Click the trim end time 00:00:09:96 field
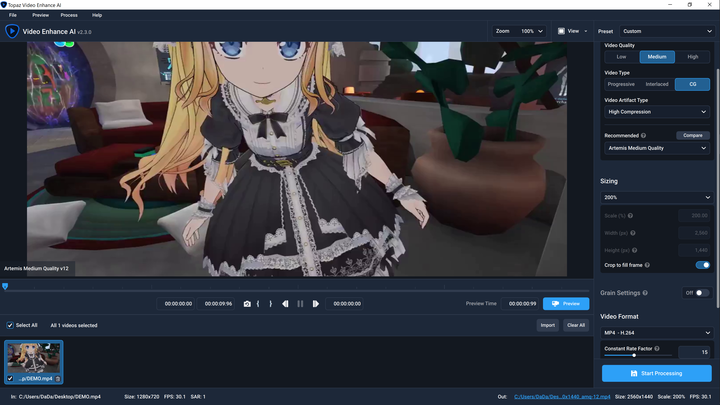Image resolution: width=720 pixels, height=405 pixels. pos(218,304)
